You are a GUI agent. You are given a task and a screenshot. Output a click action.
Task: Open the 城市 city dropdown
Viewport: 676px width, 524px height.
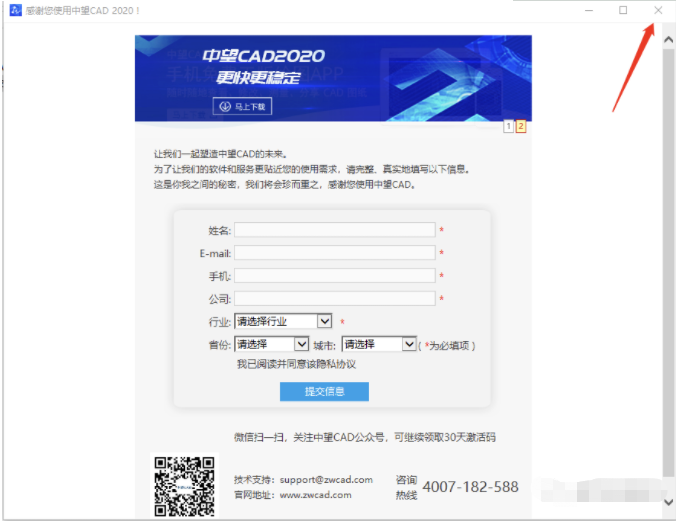(379, 344)
